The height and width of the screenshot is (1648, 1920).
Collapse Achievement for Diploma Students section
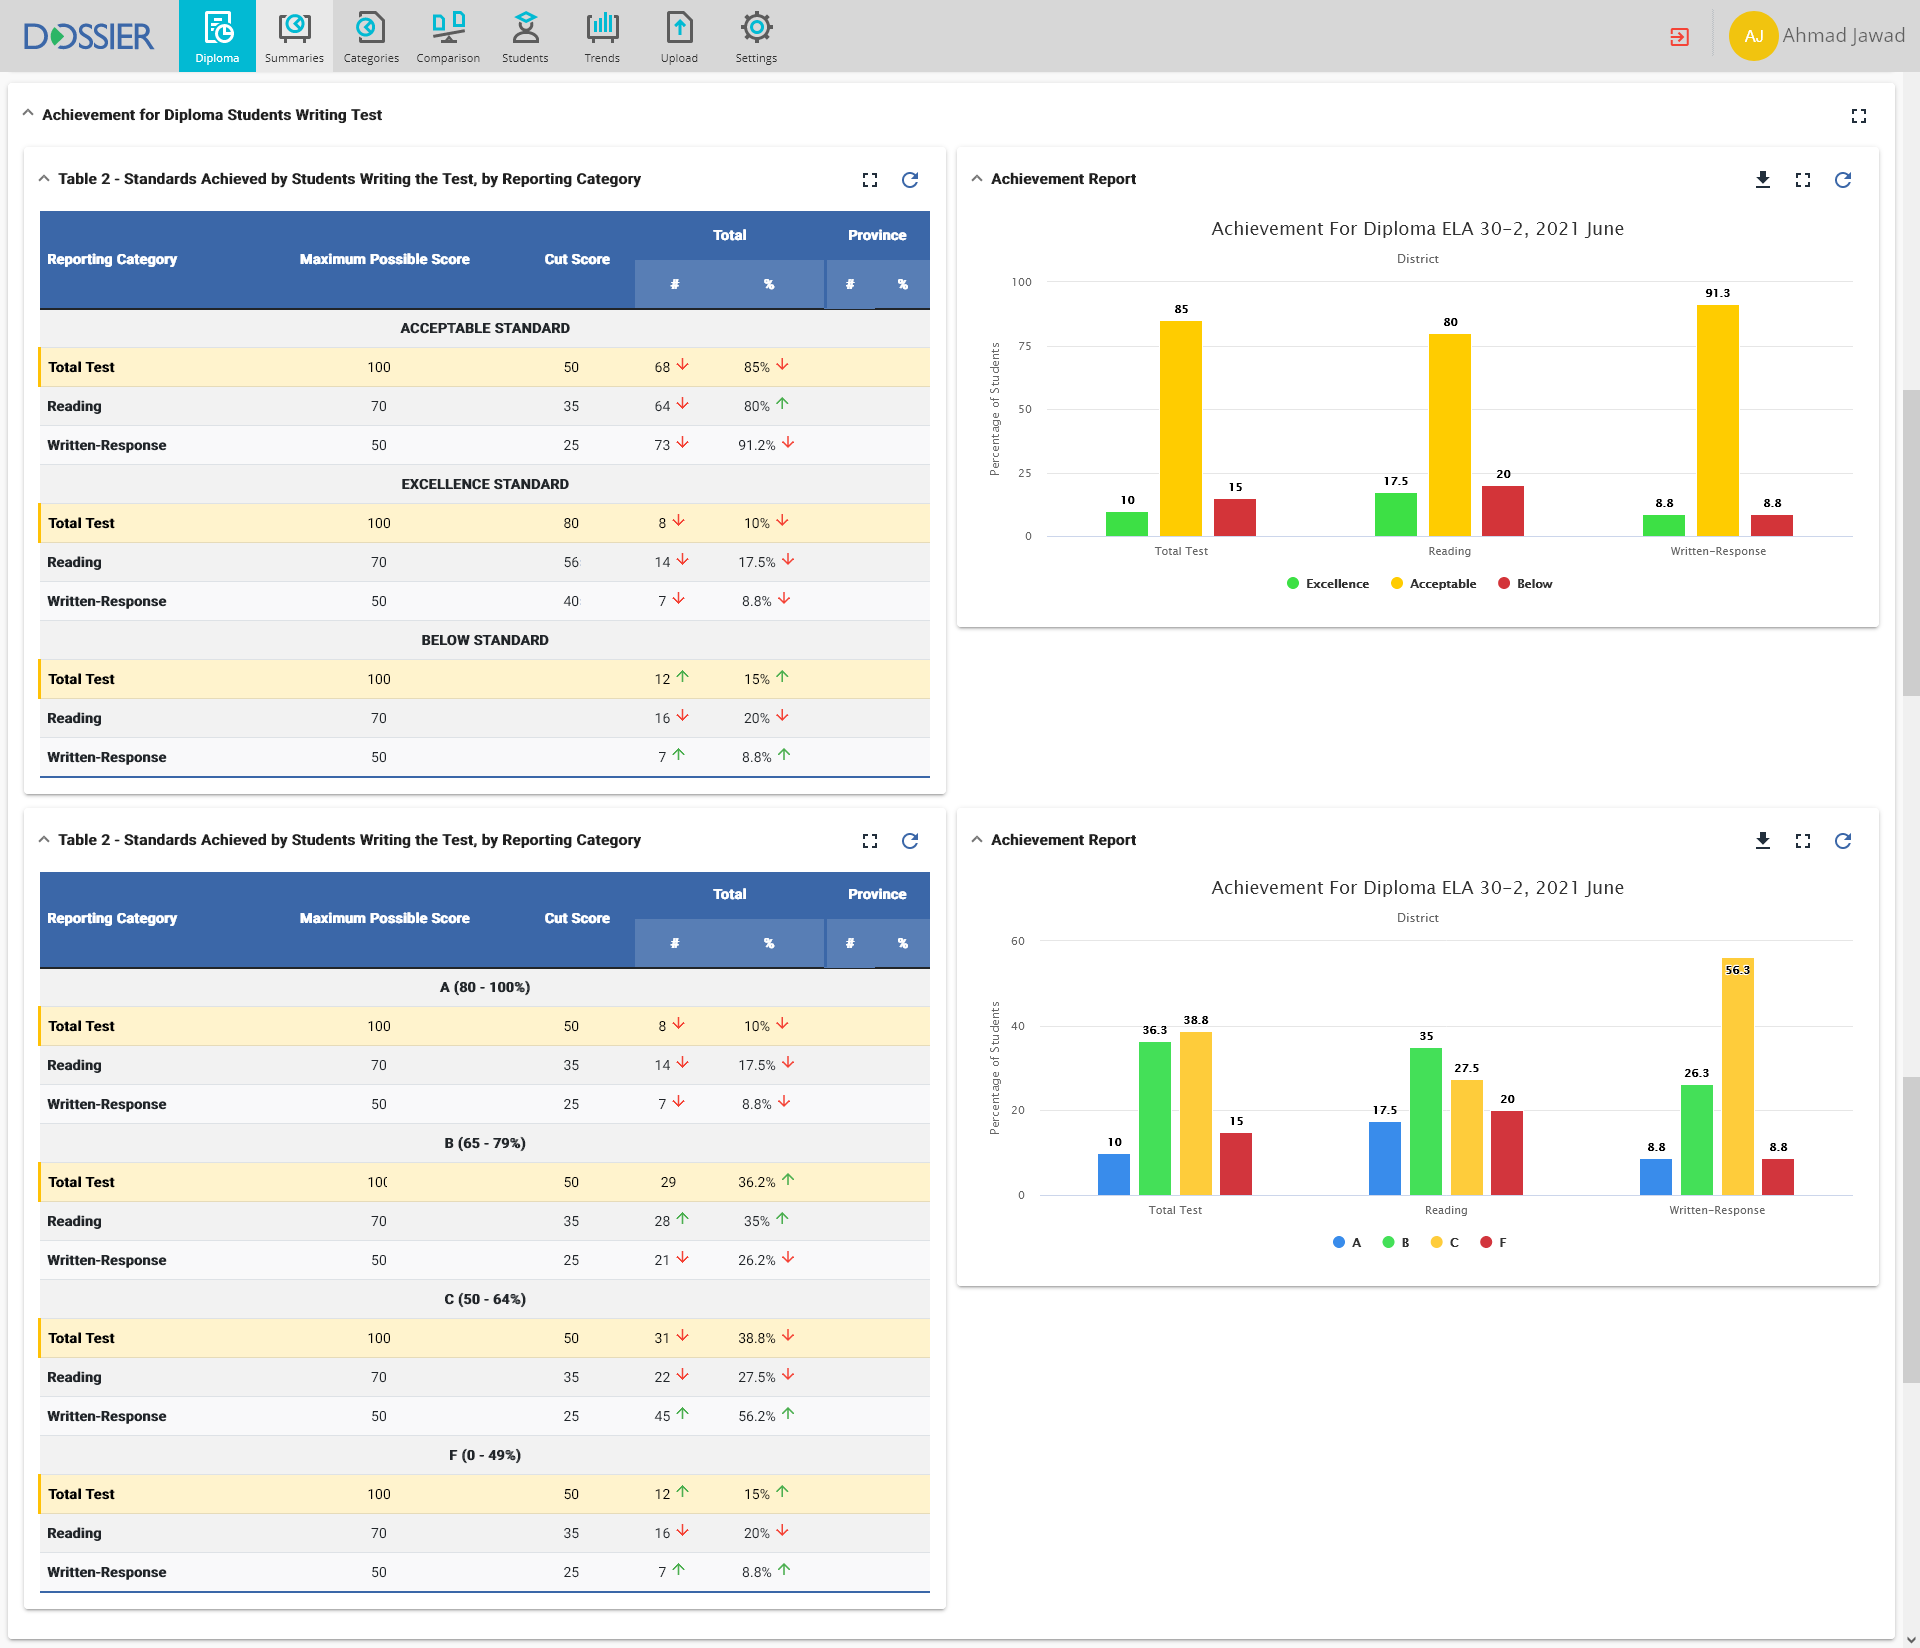coord(28,114)
